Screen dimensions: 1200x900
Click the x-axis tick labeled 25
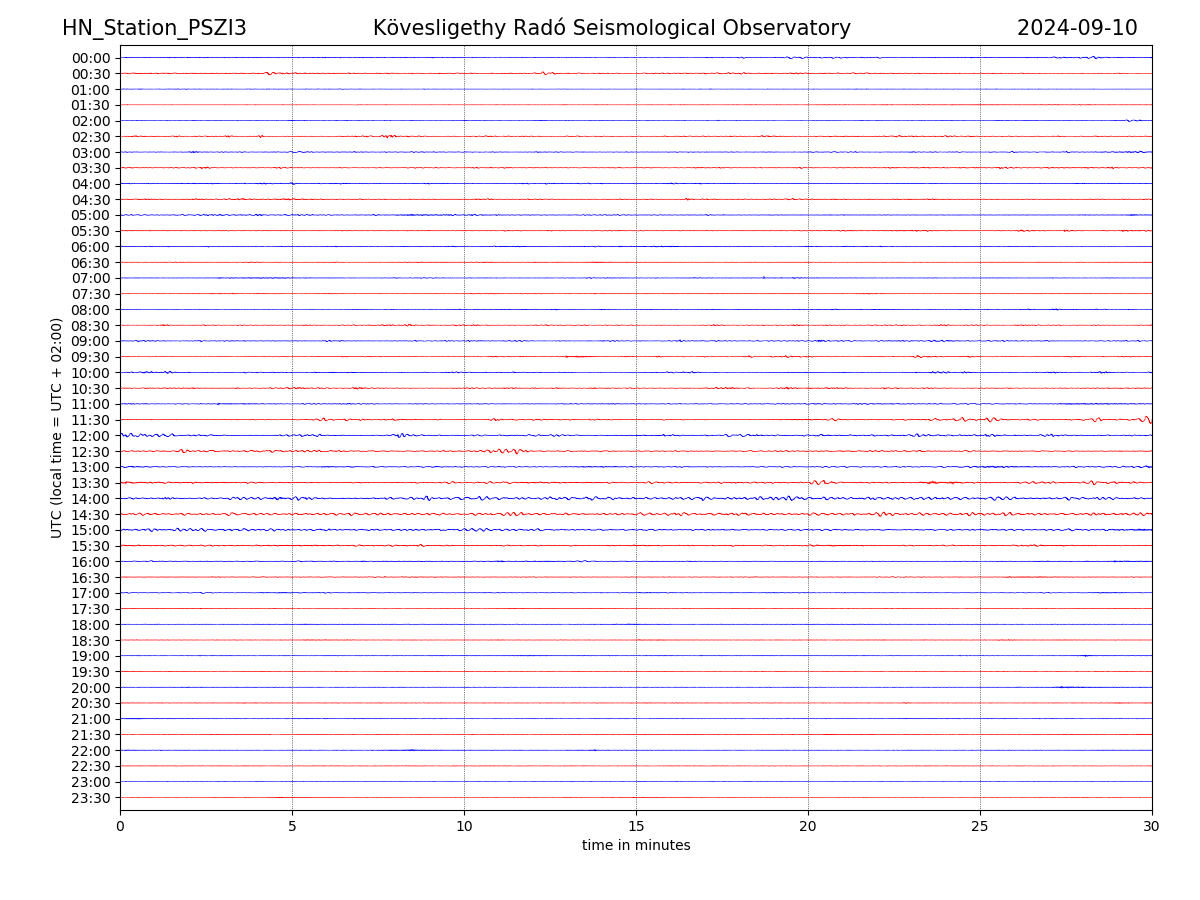980,827
